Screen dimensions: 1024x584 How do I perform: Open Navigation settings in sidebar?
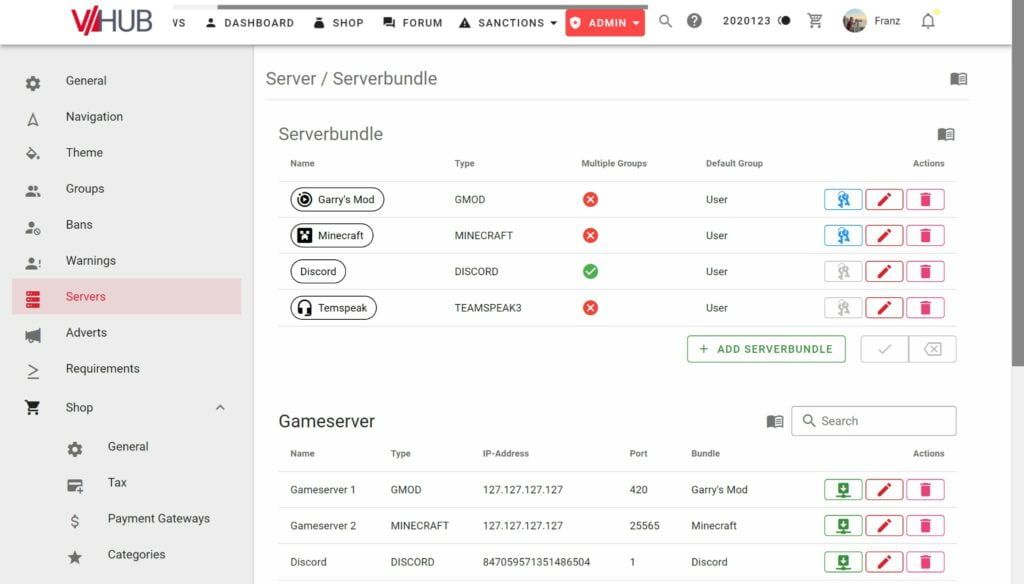(x=127, y=117)
